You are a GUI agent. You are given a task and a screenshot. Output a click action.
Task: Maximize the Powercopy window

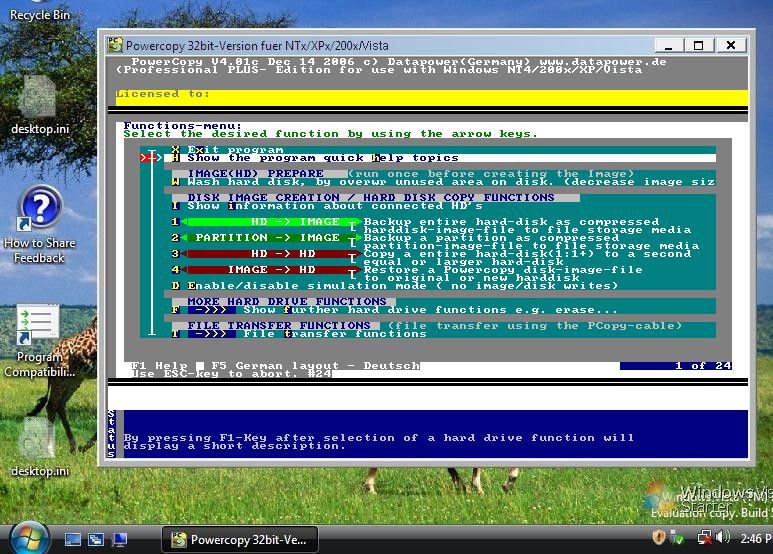(699, 45)
